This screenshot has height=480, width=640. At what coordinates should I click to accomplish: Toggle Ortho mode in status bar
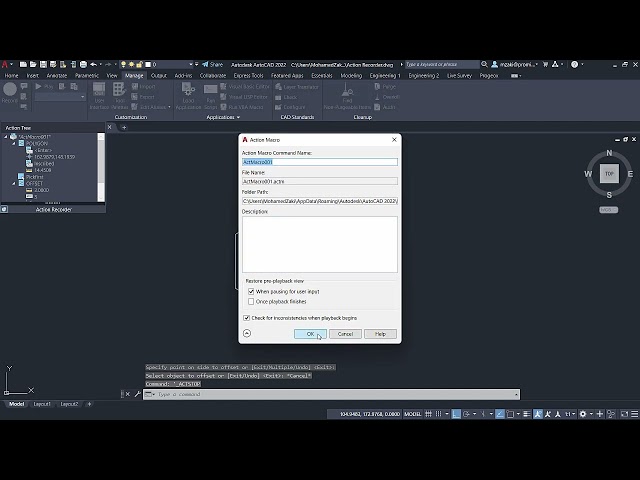click(456, 414)
